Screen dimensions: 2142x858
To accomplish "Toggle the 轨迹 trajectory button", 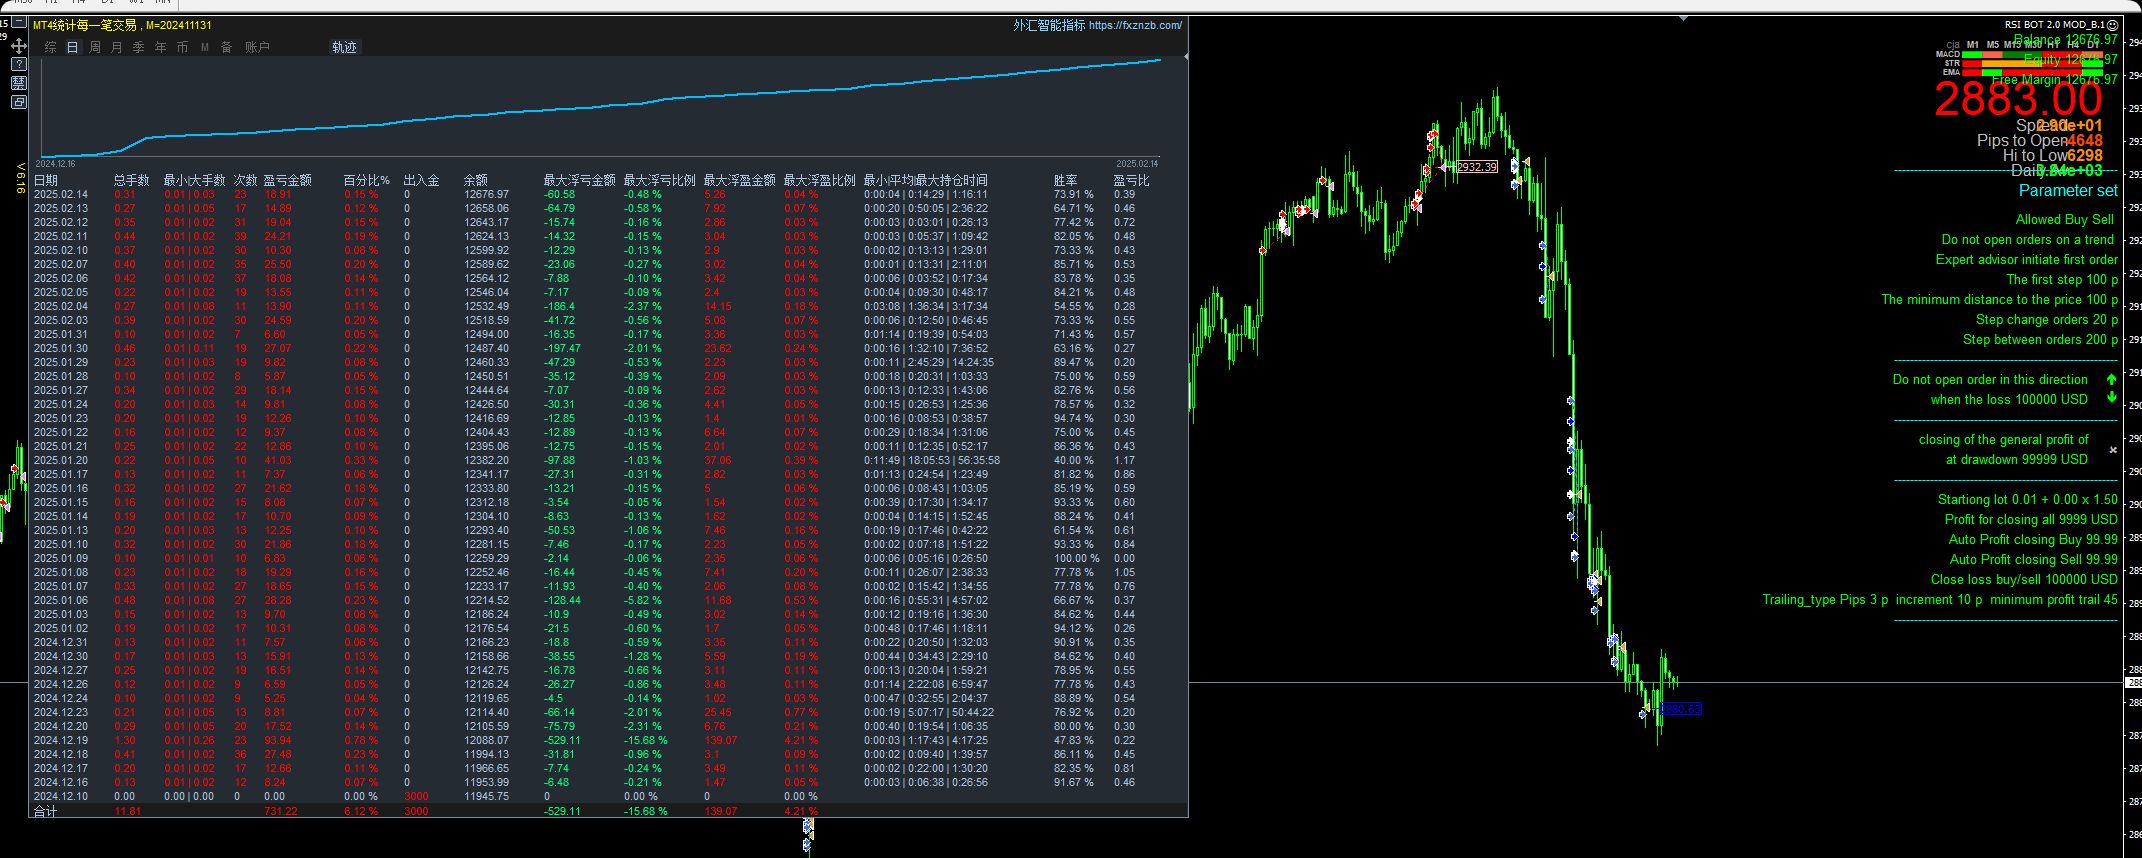I will pos(344,47).
